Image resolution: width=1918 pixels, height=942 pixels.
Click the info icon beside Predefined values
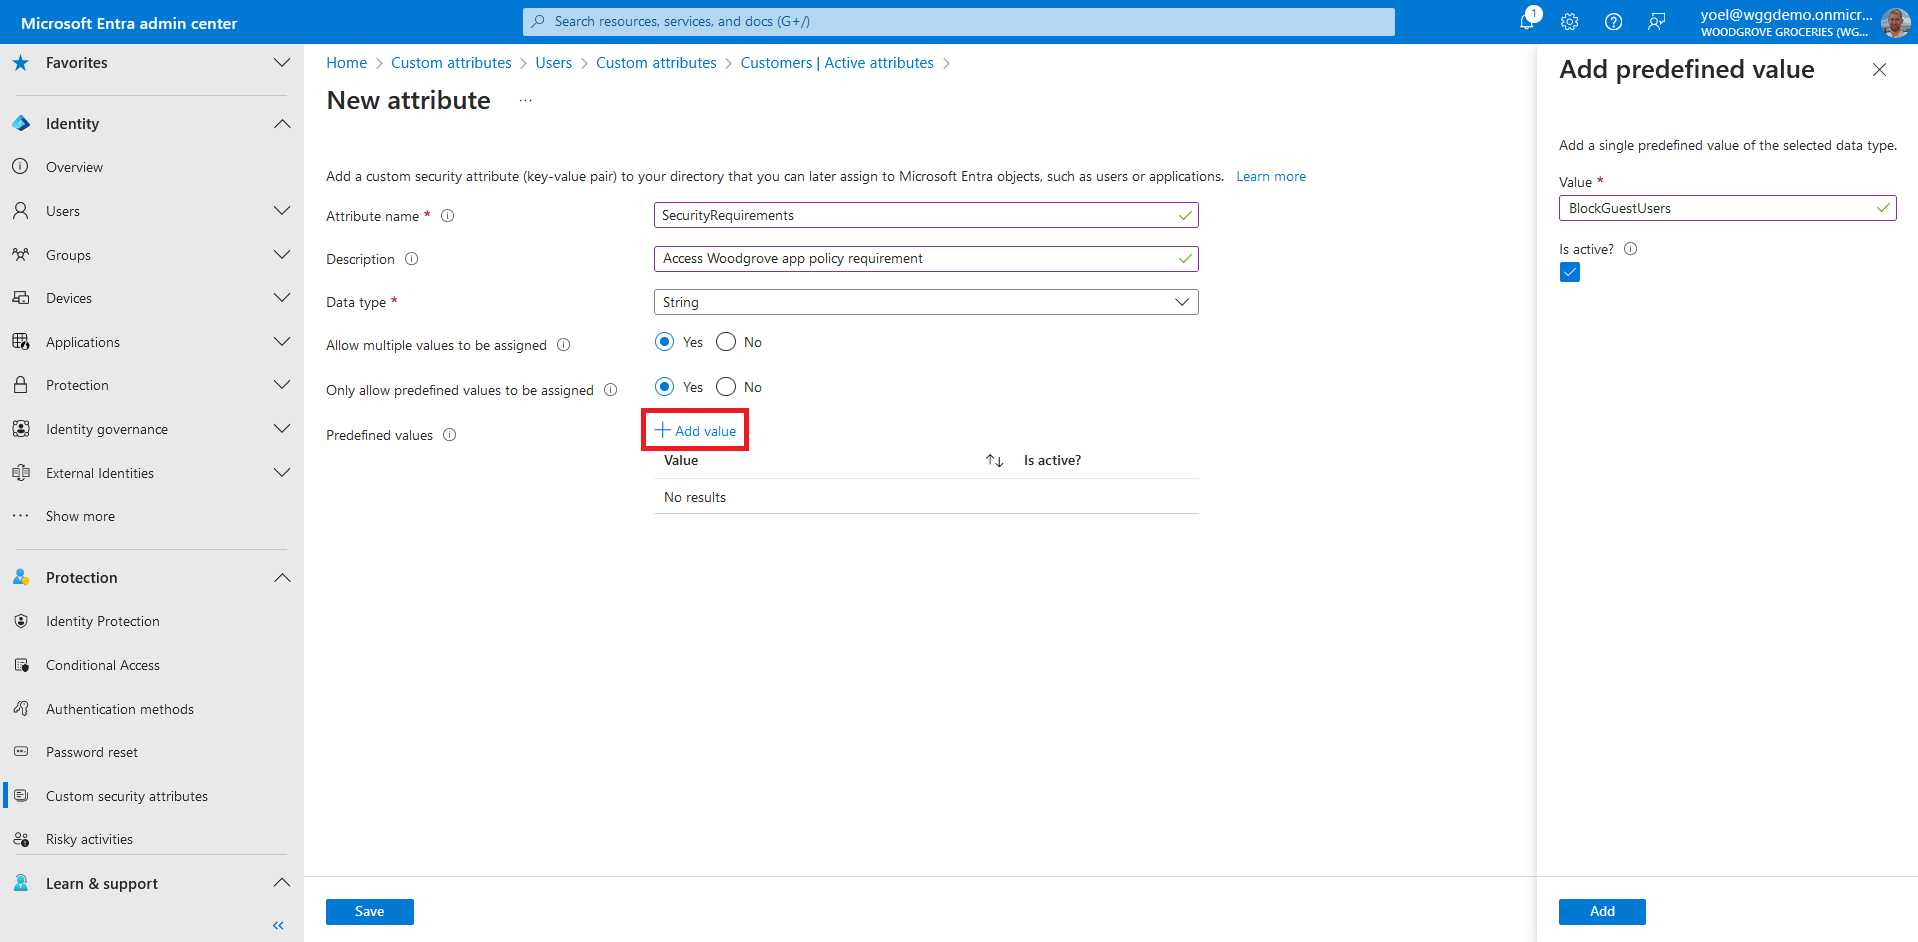[450, 435]
